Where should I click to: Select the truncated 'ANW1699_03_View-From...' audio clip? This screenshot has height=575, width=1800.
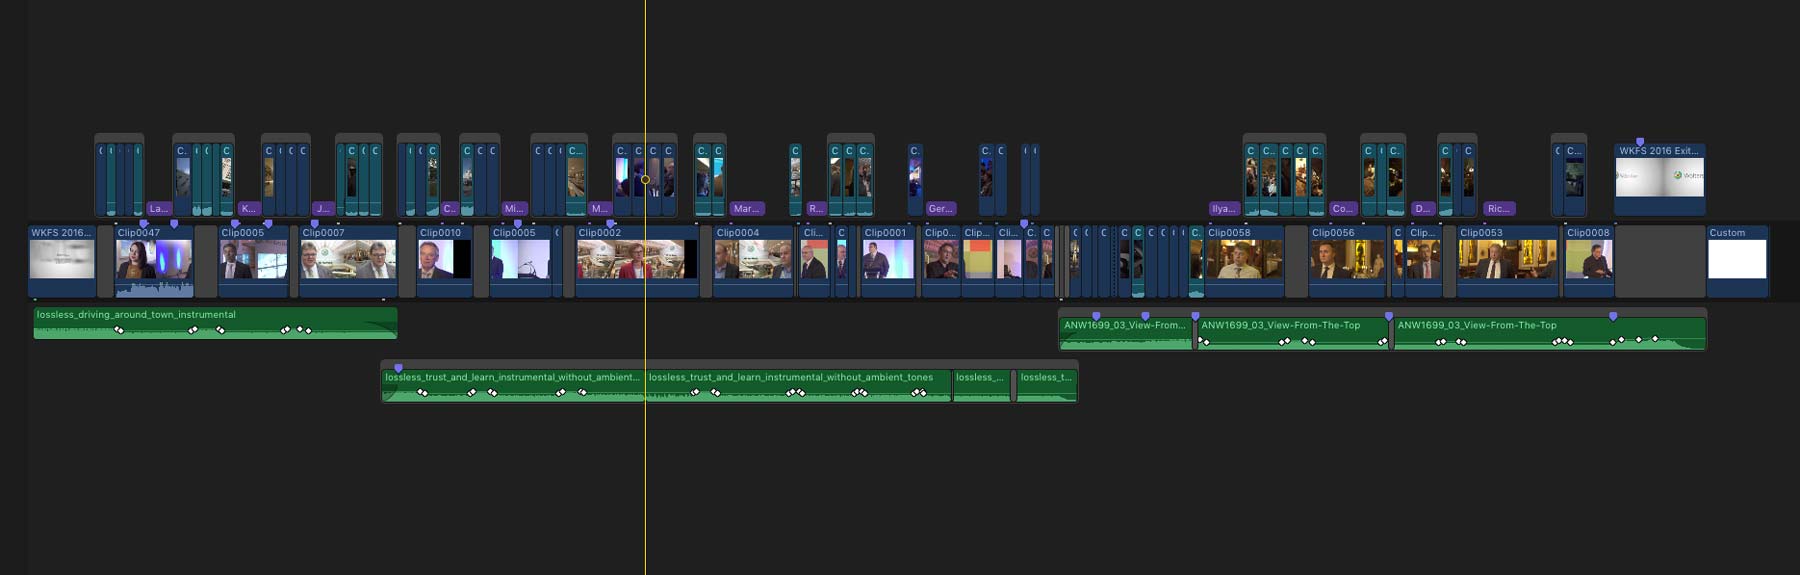(1126, 333)
